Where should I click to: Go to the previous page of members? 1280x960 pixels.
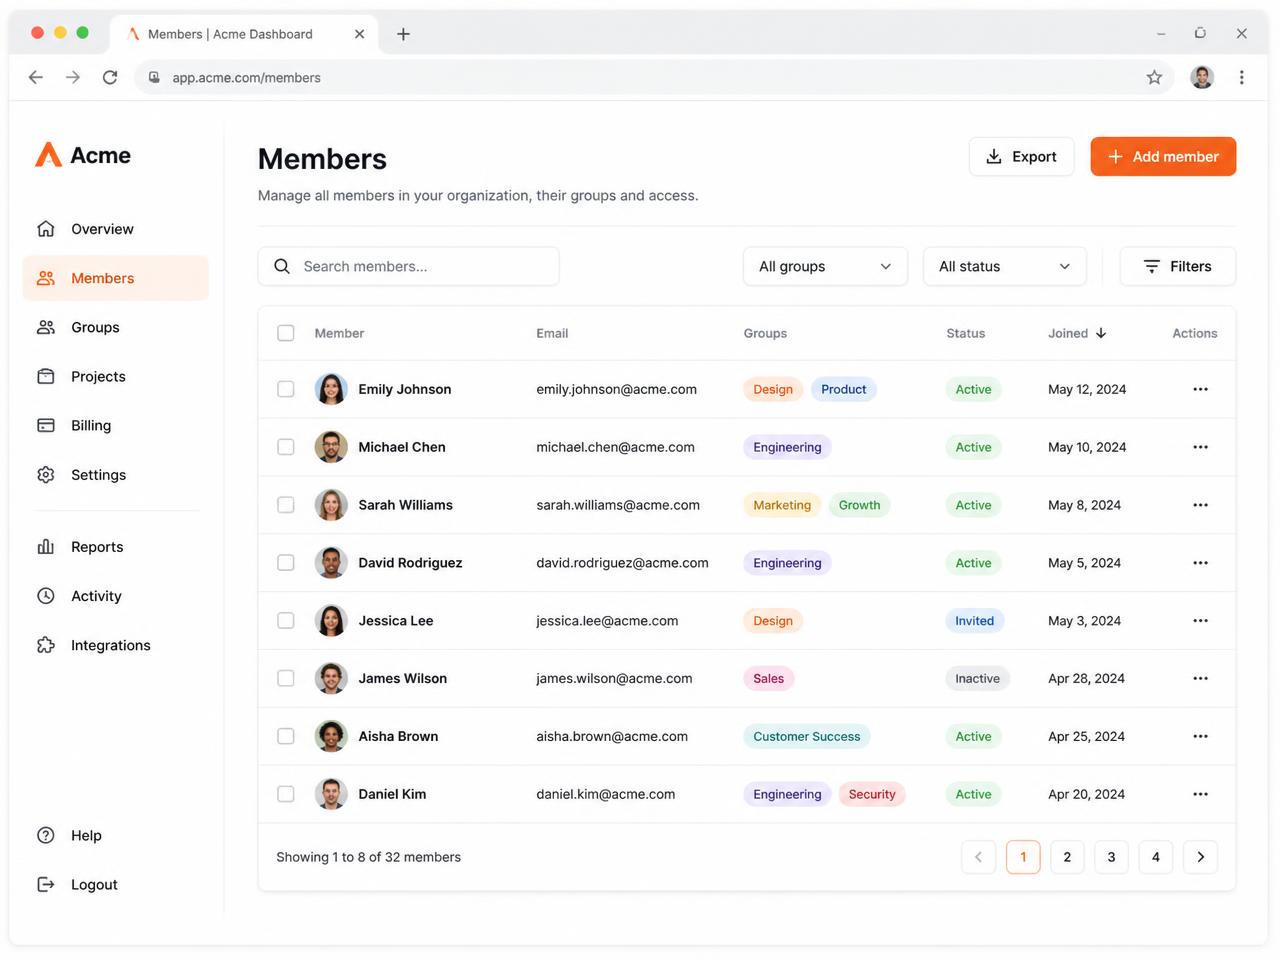click(978, 857)
